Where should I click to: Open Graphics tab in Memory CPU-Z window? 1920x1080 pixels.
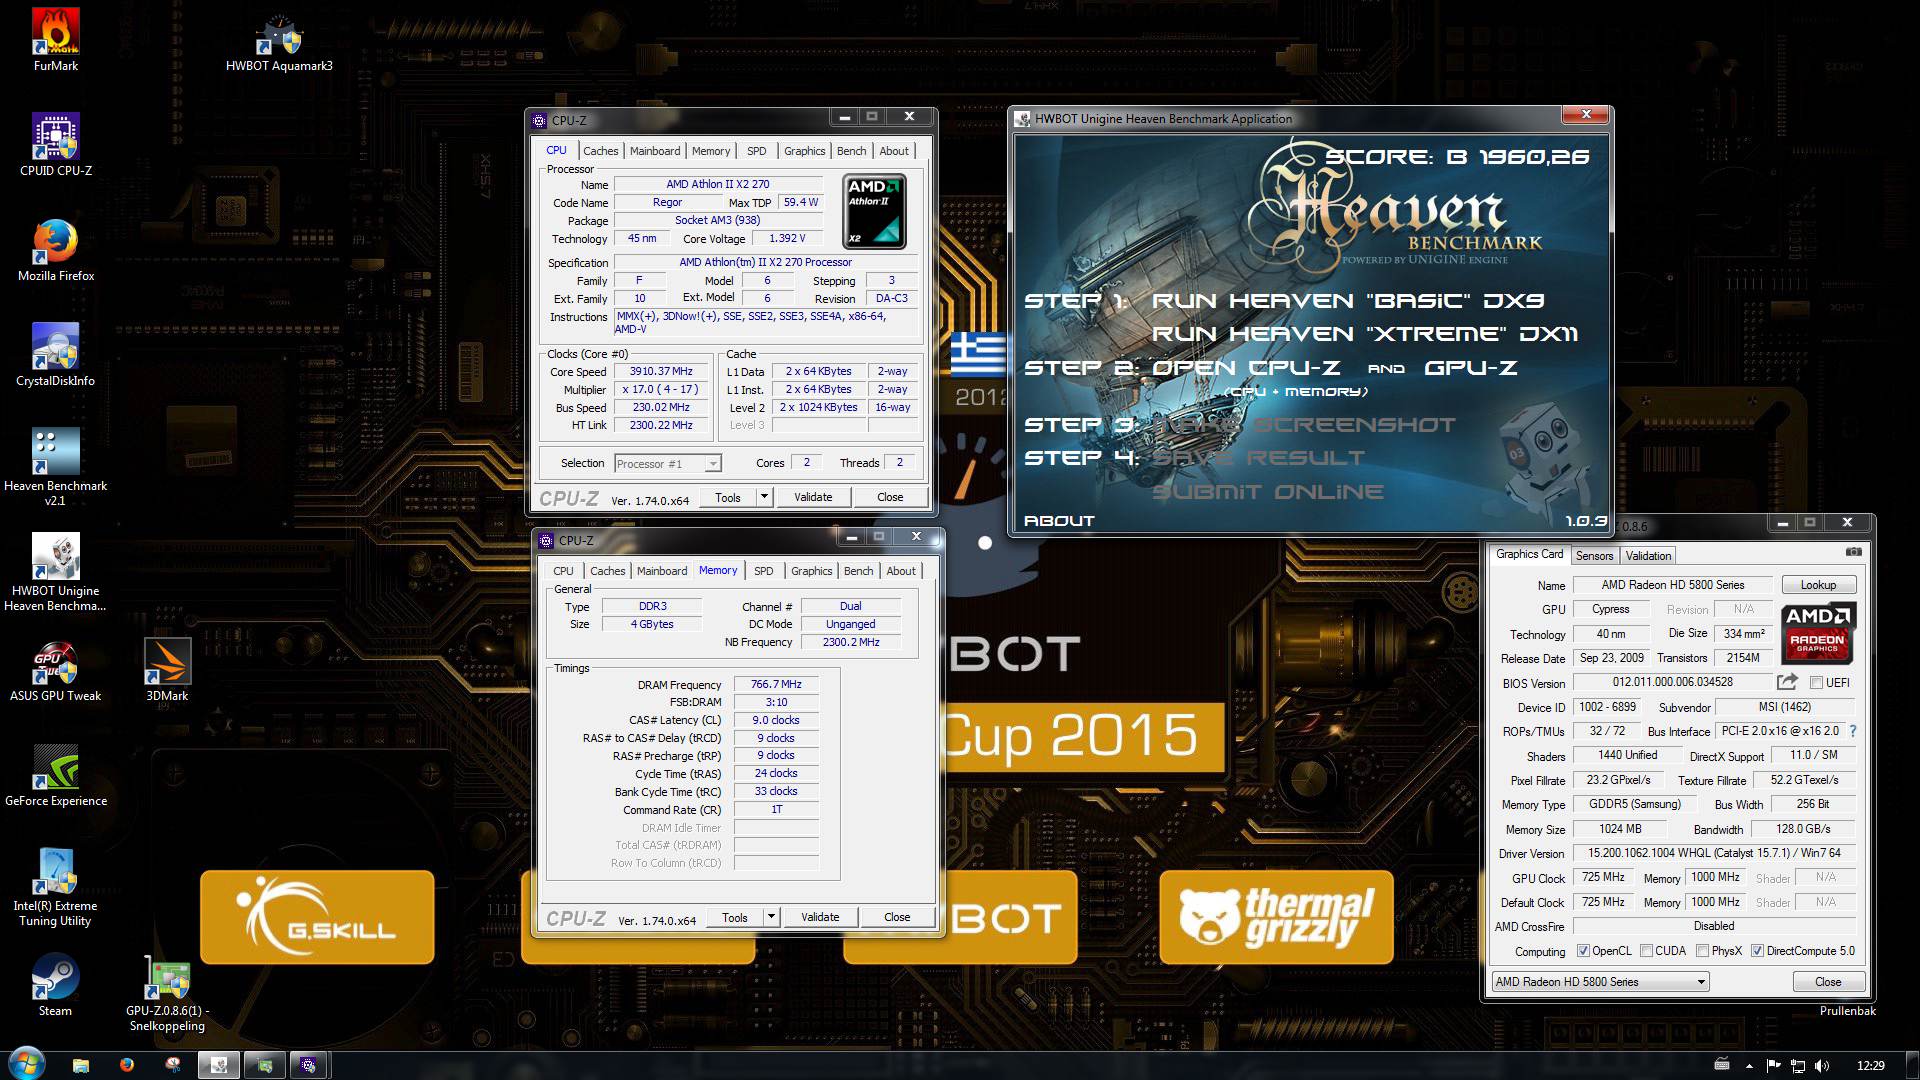[811, 571]
